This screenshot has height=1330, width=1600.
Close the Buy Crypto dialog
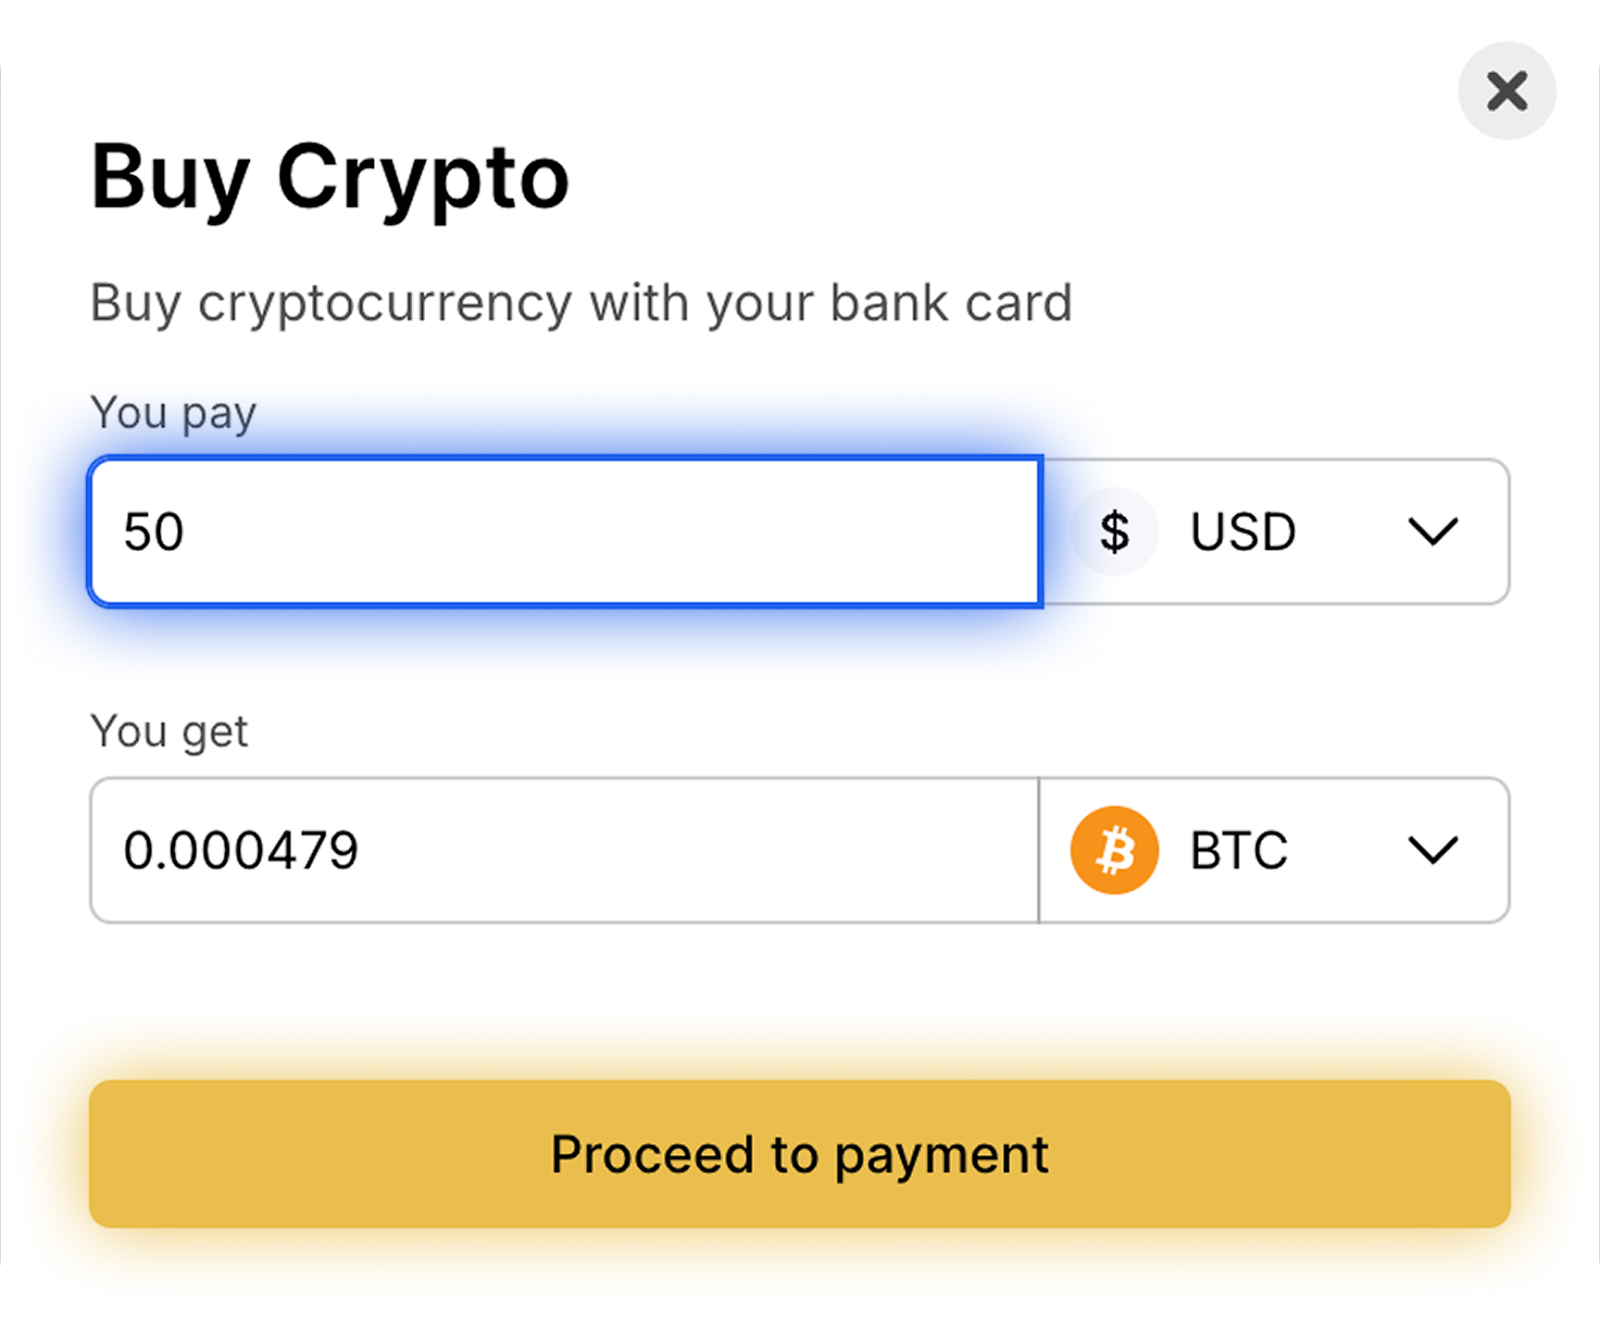coord(1506,91)
